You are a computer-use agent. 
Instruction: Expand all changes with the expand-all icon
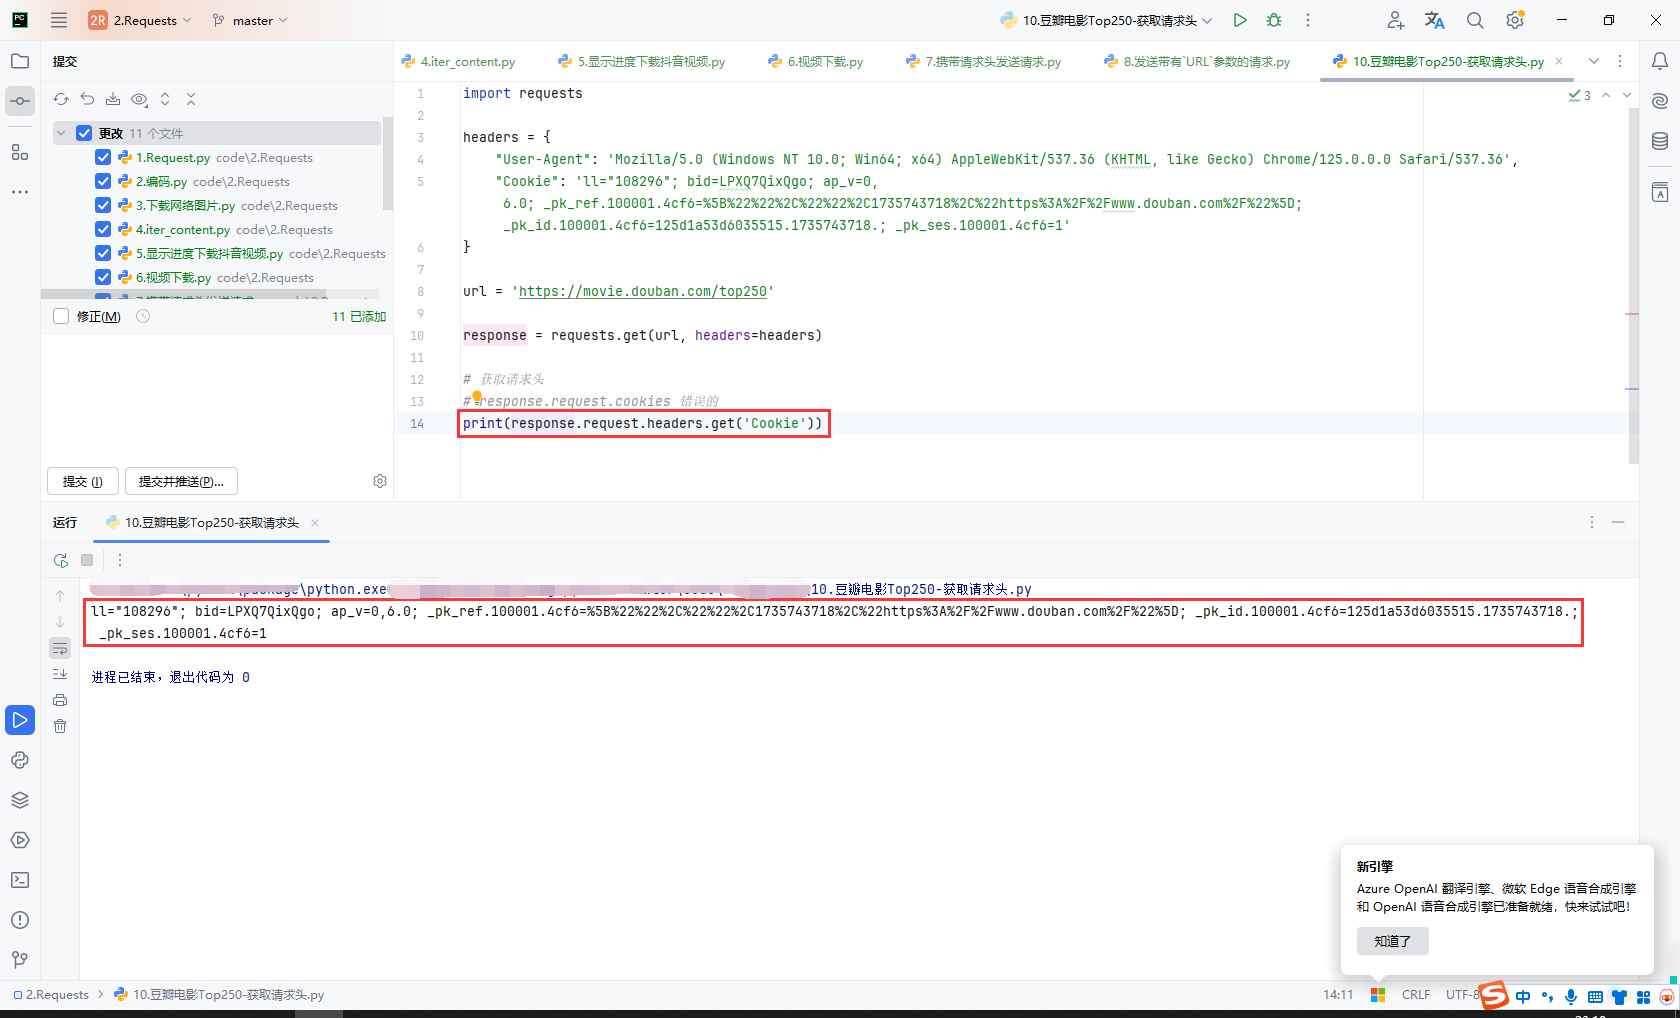(165, 99)
